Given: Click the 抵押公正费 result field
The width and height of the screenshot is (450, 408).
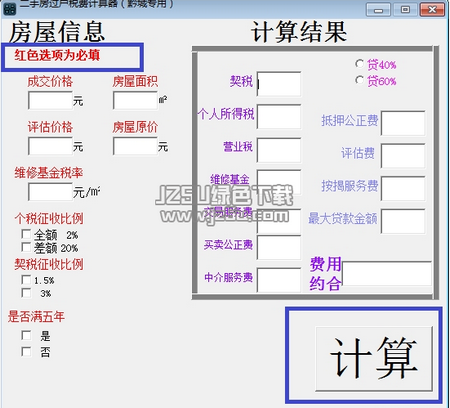Looking at the screenshot, I should [x=403, y=123].
